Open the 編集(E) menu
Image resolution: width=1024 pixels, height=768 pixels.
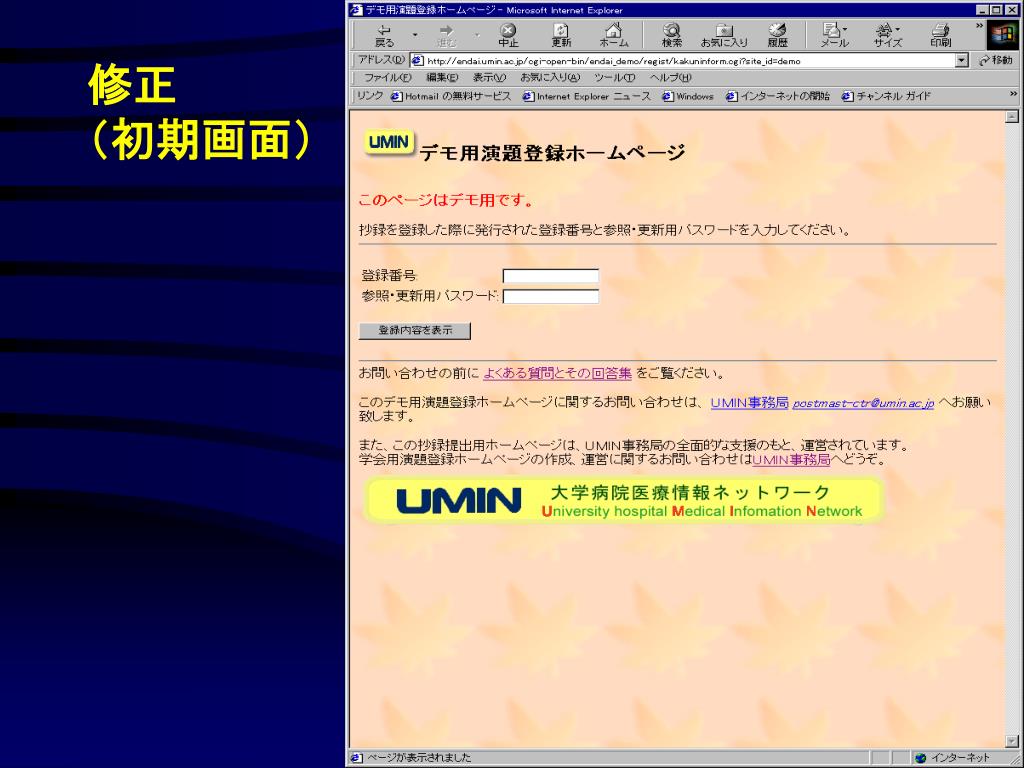(442, 78)
